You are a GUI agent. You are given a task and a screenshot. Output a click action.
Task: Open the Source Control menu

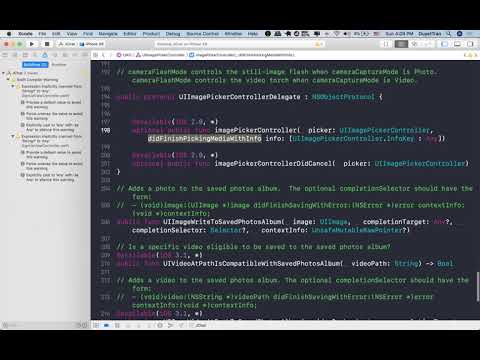point(203,34)
